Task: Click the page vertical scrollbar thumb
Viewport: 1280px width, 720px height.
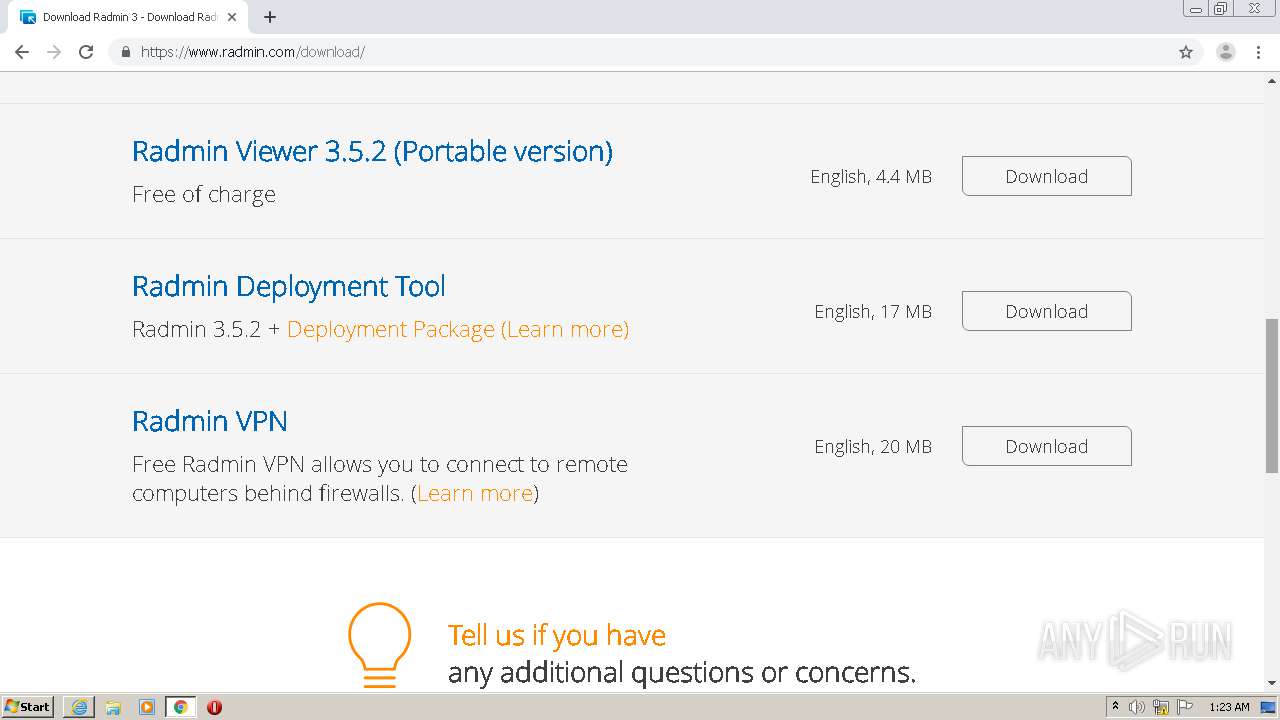Action: point(1272,395)
